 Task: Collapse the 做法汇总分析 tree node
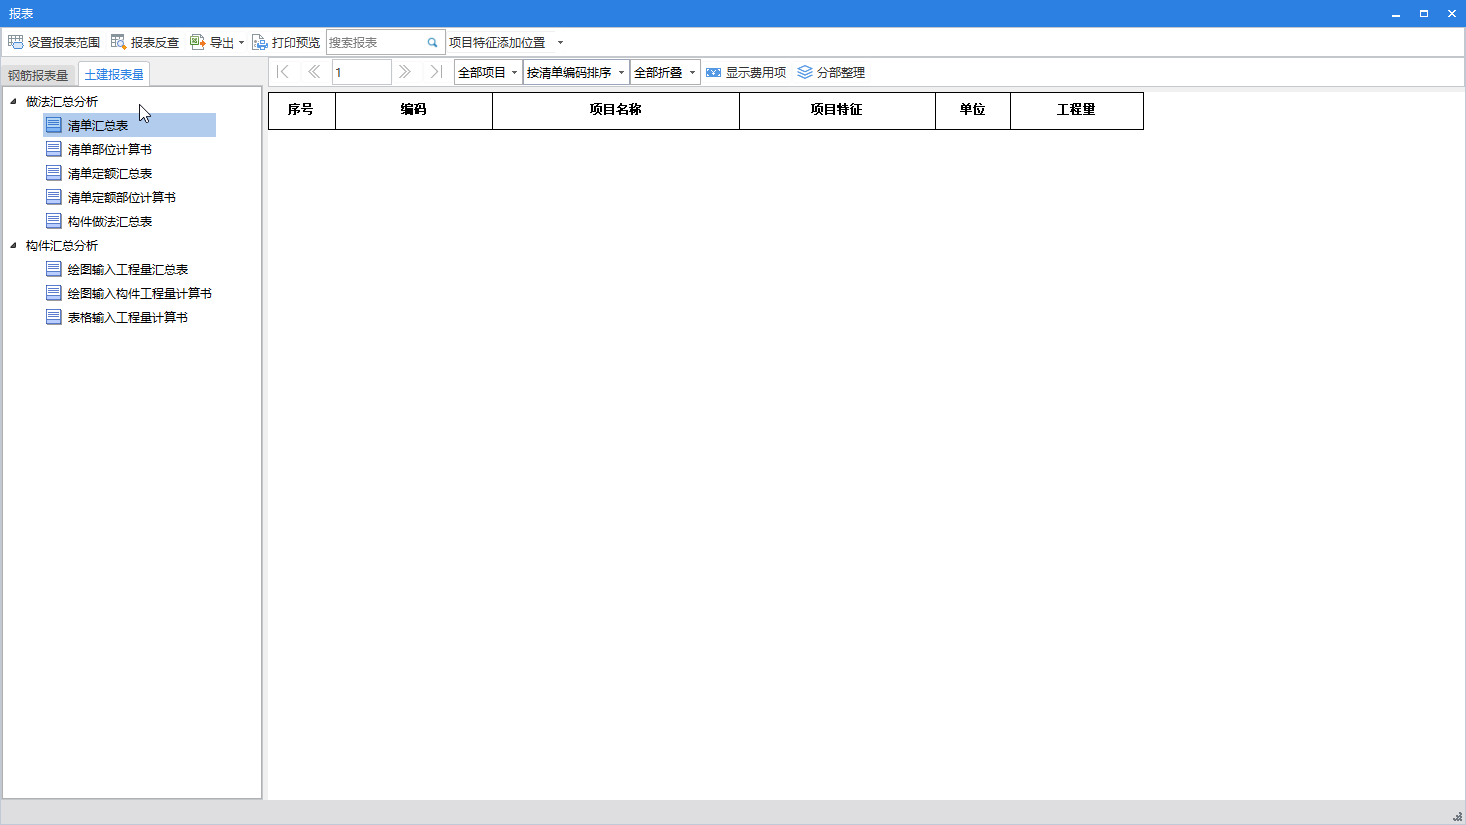click(13, 101)
